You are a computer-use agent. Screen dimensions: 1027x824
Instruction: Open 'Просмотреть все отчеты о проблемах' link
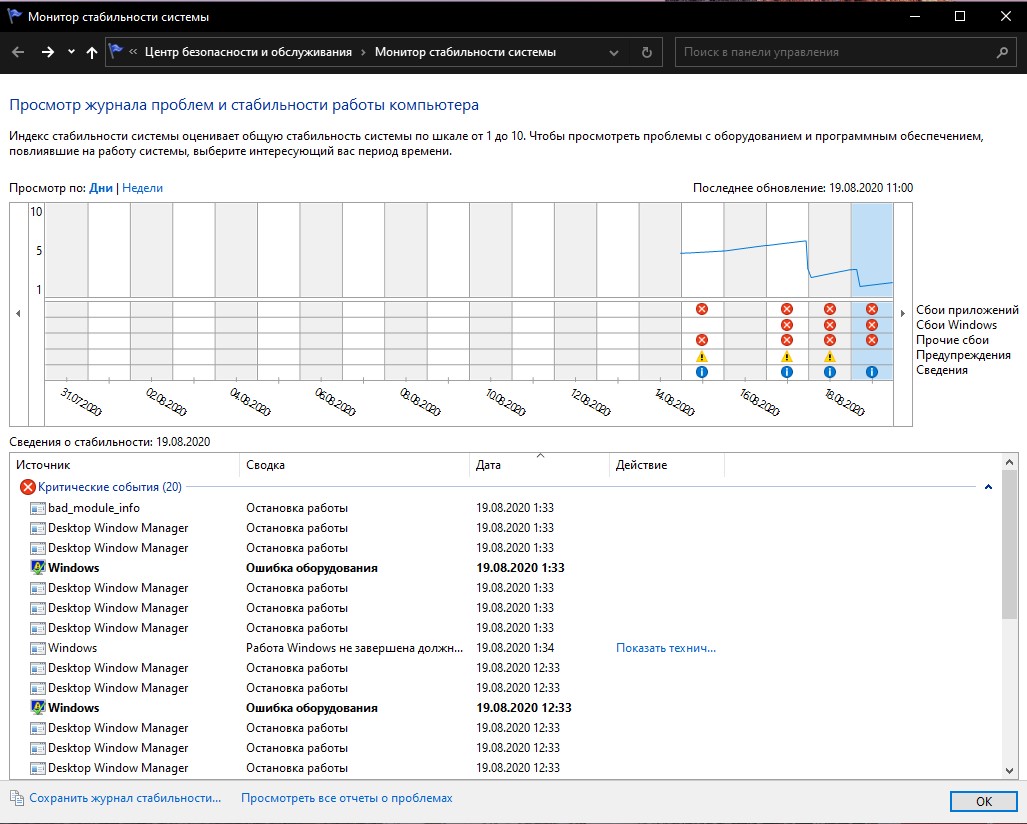click(x=346, y=798)
